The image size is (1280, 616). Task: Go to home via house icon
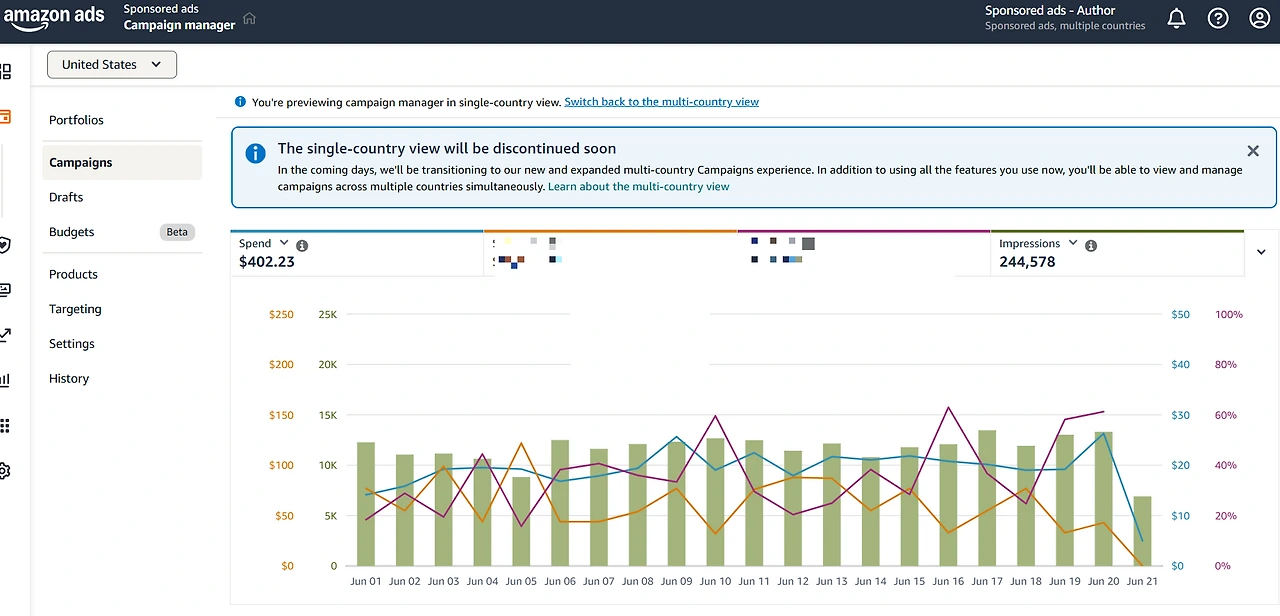(250, 18)
